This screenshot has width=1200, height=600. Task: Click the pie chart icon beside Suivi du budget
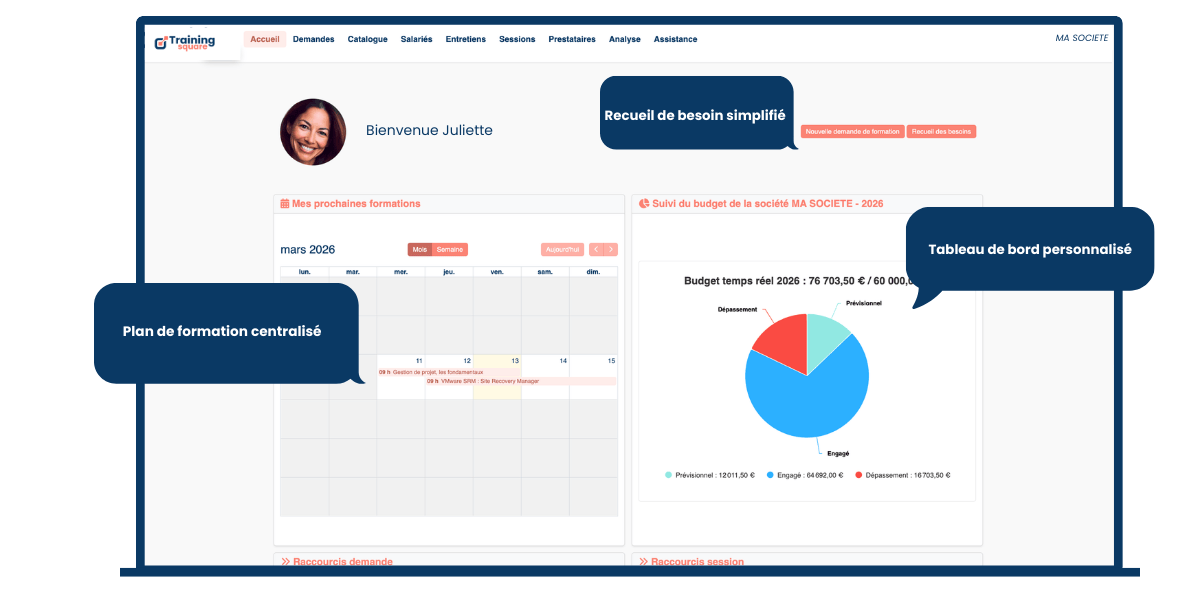644,204
